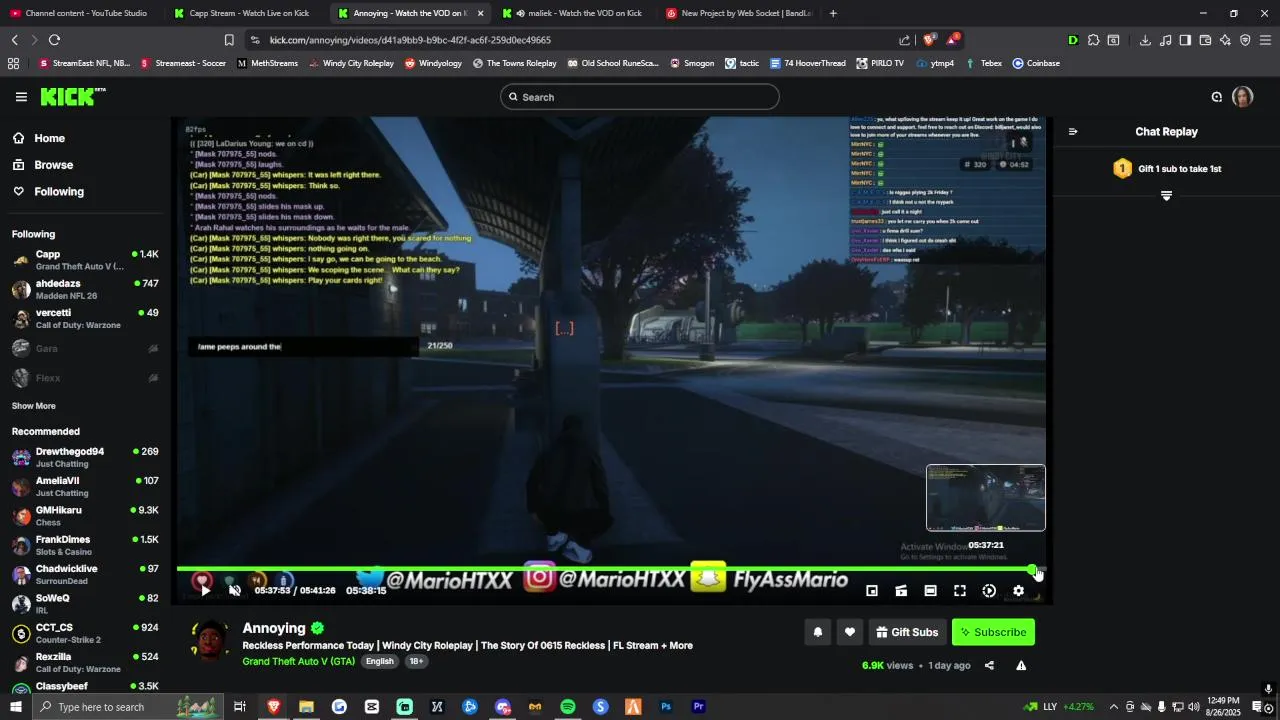Open the Kick messages icon near avatar

coord(1217,97)
